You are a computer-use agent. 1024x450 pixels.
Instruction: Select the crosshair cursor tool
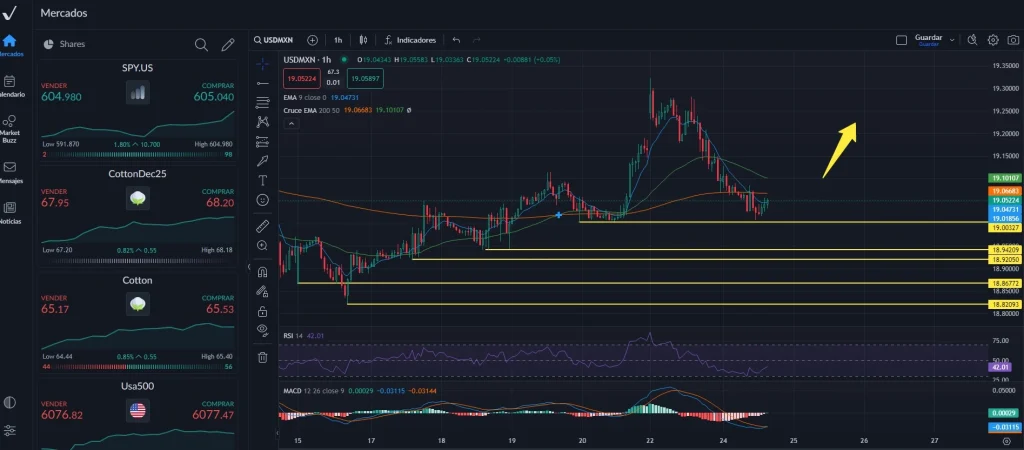[263, 64]
